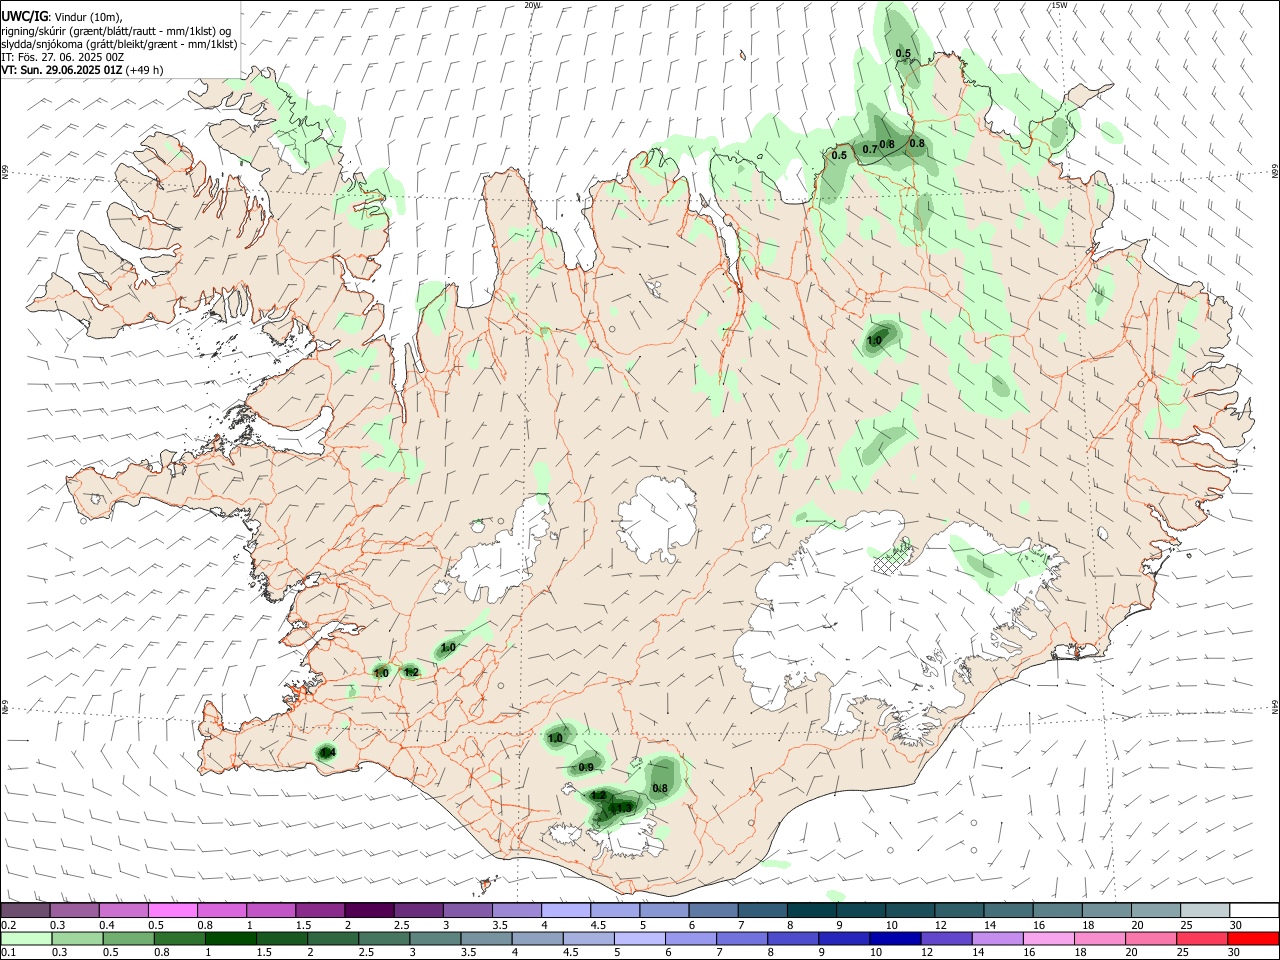The height and width of the screenshot is (960, 1280).
Task: Click the darkest purple 2 swatch in upper legend
Action: (x=368, y=910)
